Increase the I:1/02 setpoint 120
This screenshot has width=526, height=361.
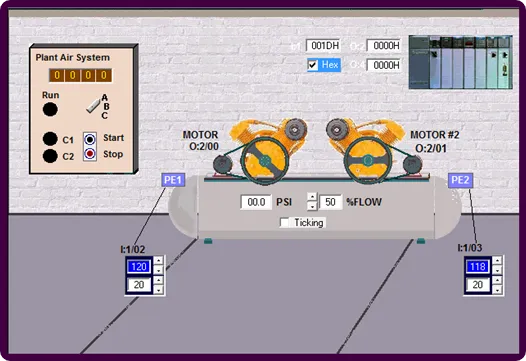point(158,261)
